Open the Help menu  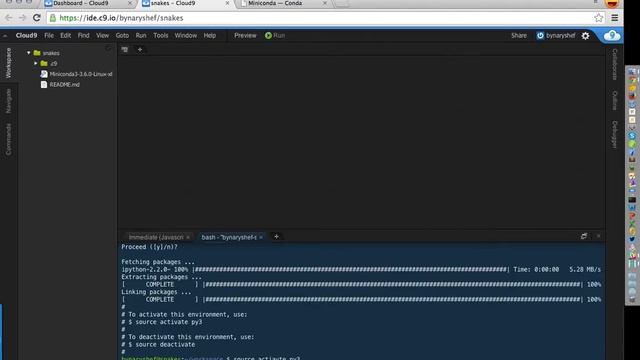(209, 36)
